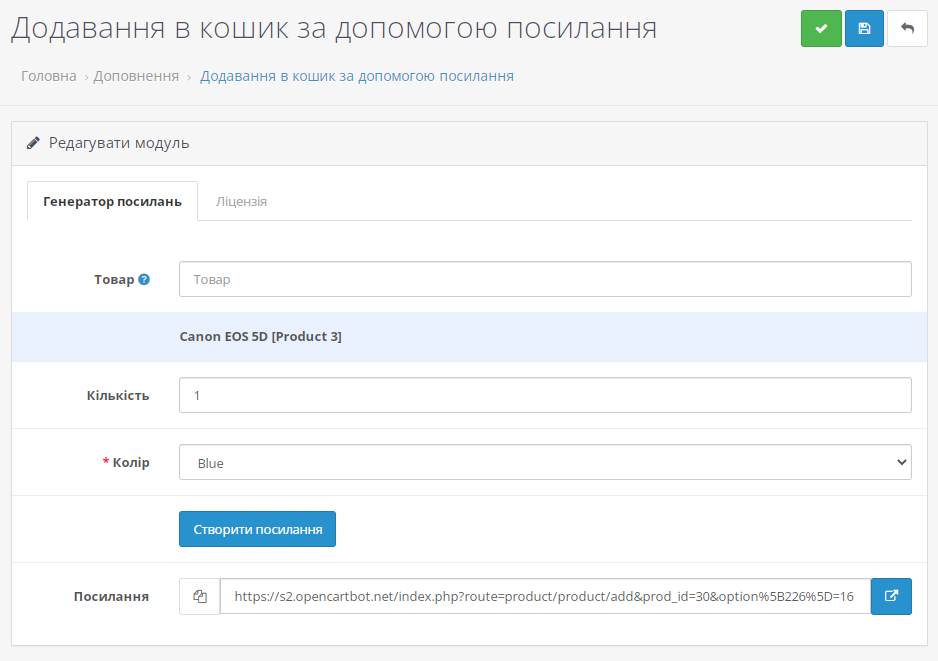Click the Посилання field label

pyautogui.click(x=111, y=596)
